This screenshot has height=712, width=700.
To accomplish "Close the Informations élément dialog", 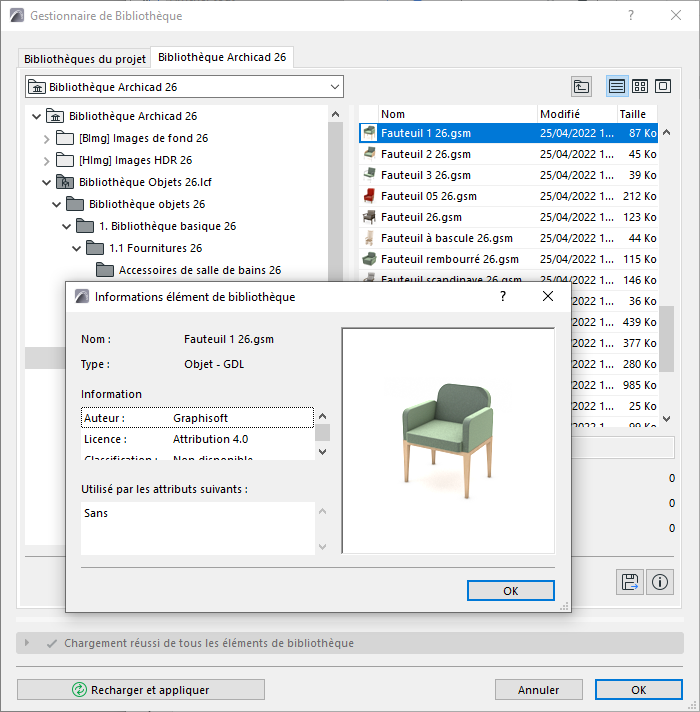I will pyautogui.click(x=548, y=297).
